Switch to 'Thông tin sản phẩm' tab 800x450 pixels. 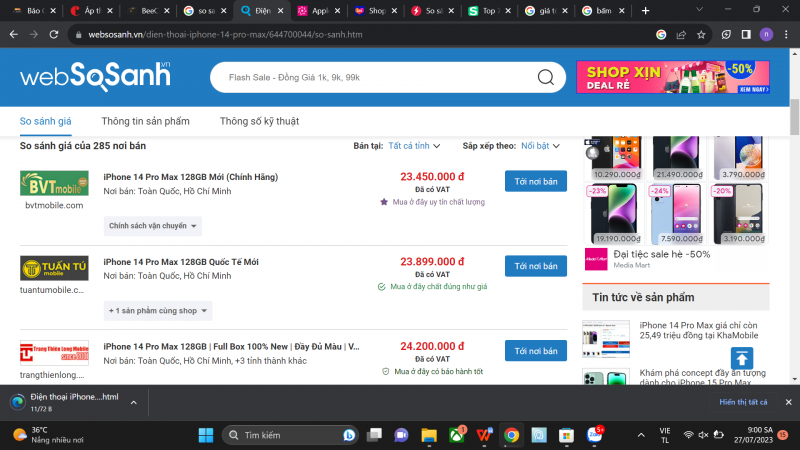tap(145, 121)
